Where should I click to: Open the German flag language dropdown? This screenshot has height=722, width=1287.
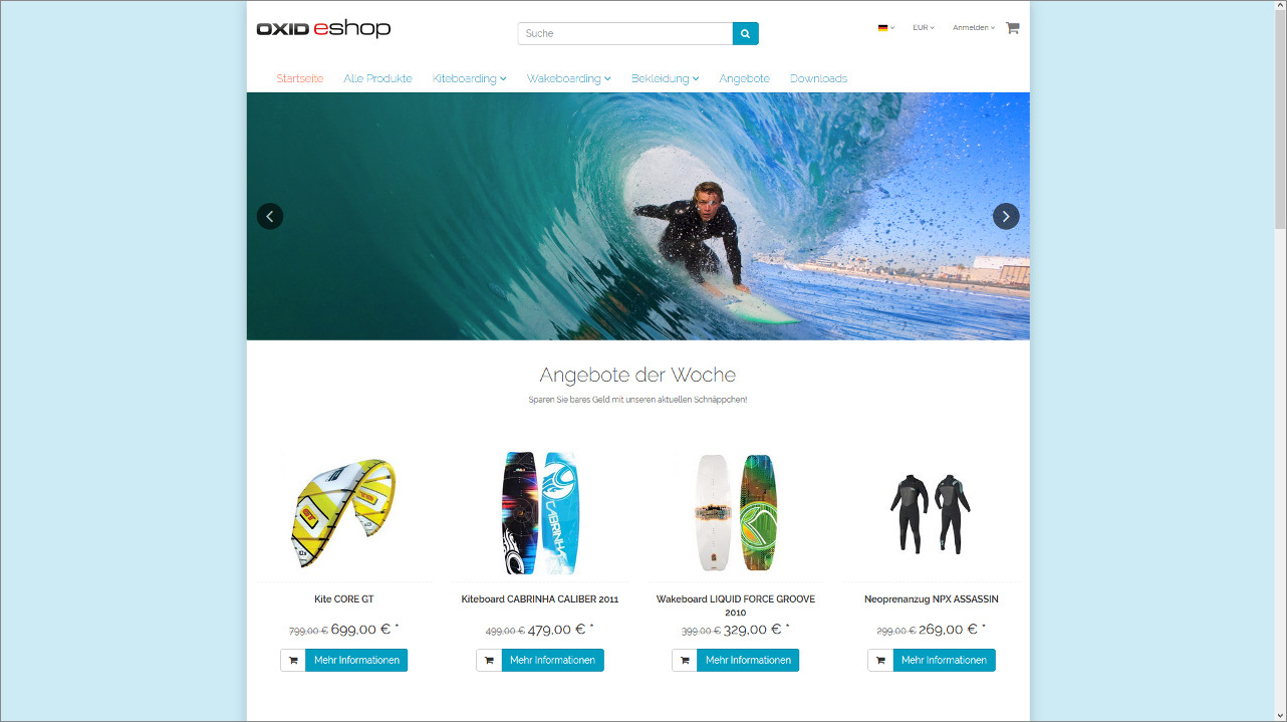coord(886,28)
